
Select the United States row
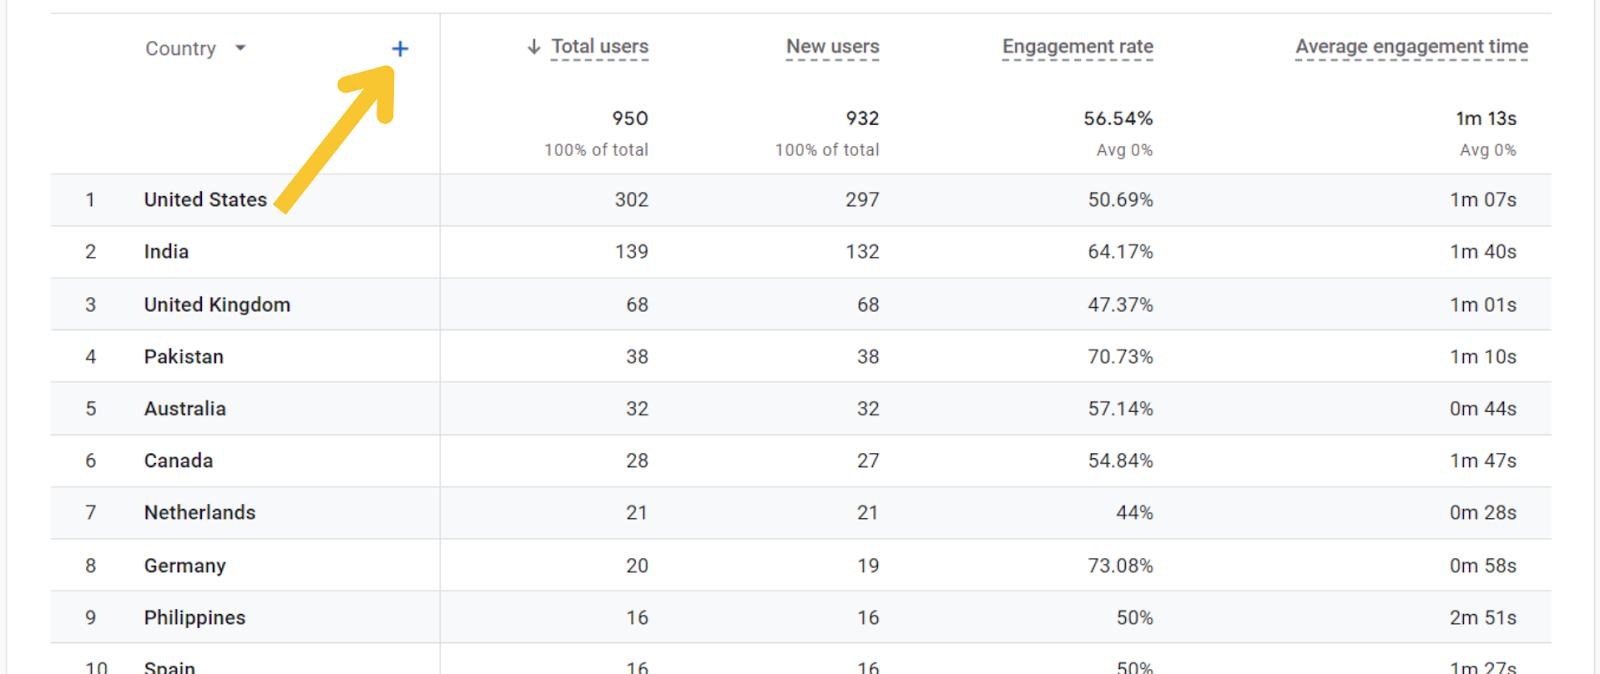click(x=205, y=199)
